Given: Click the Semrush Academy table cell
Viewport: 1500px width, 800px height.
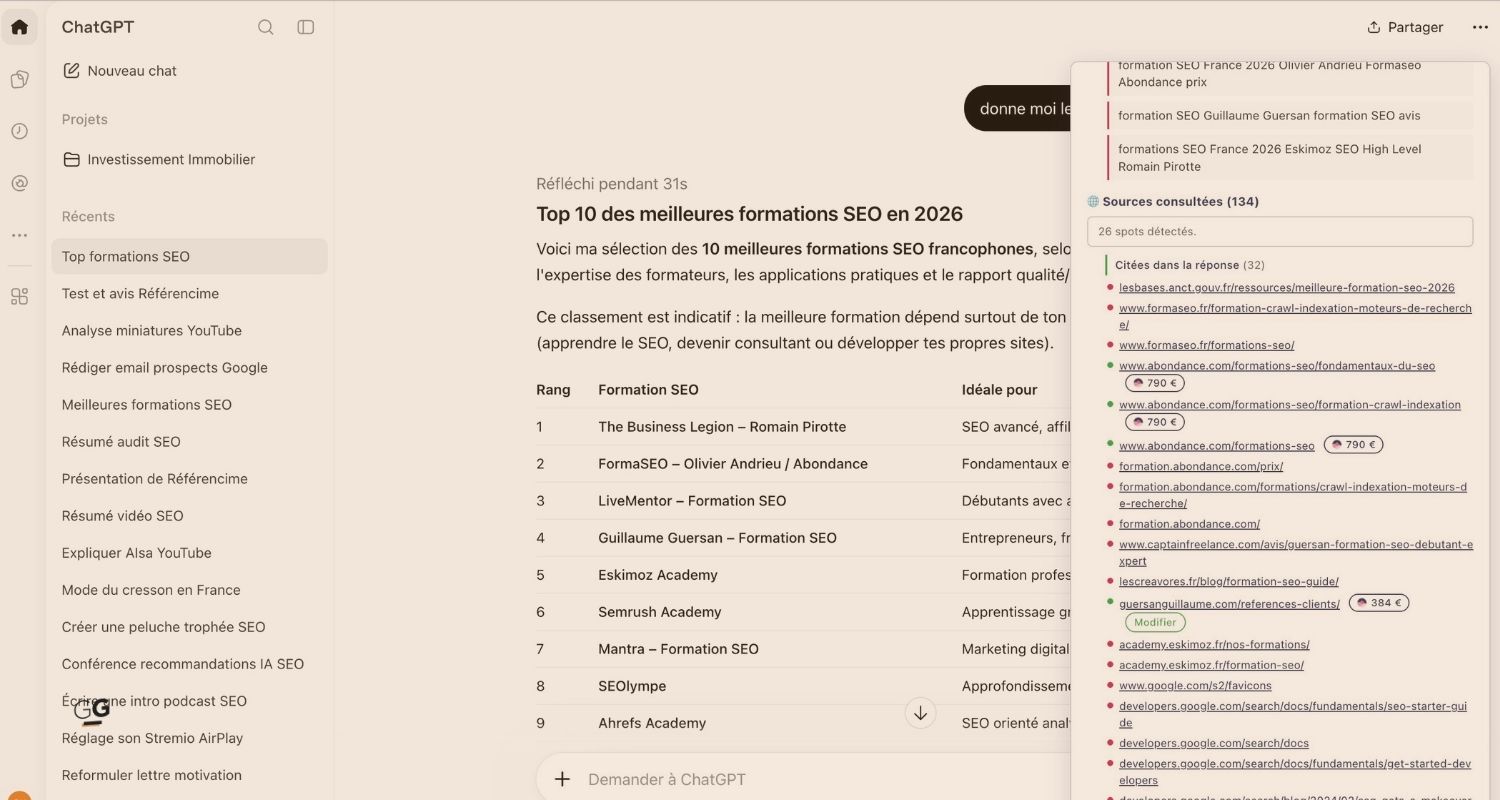Looking at the screenshot, I should click(x=660, y=611).
